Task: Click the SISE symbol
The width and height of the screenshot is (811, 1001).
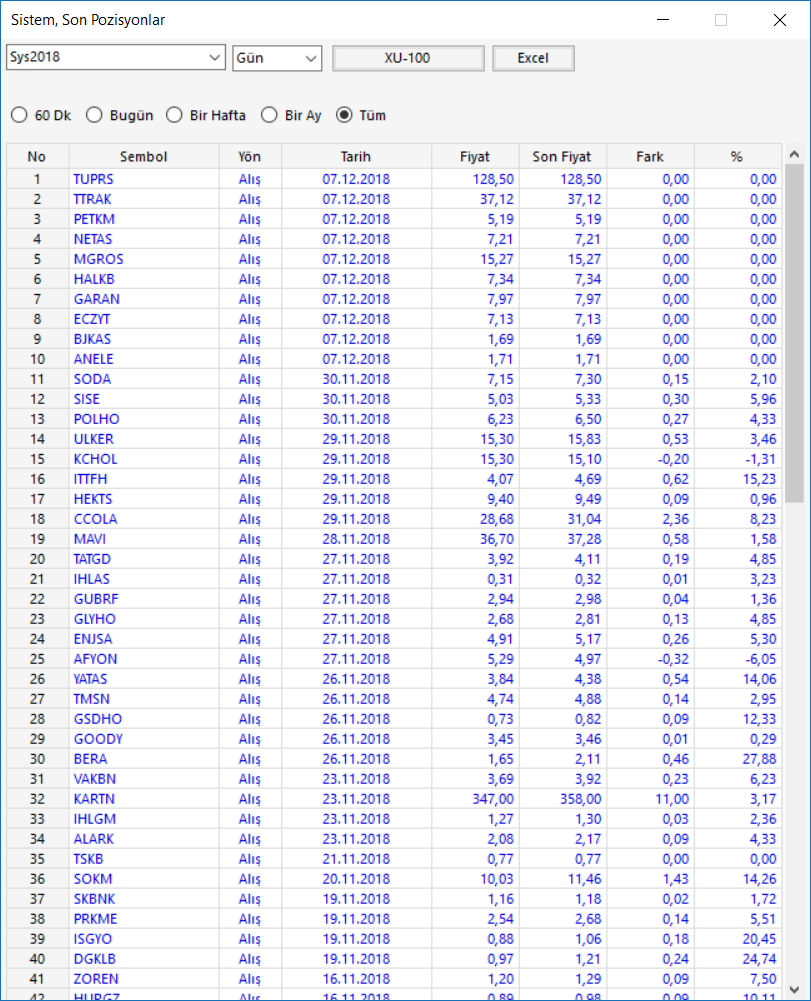Action: pos(86,399)
